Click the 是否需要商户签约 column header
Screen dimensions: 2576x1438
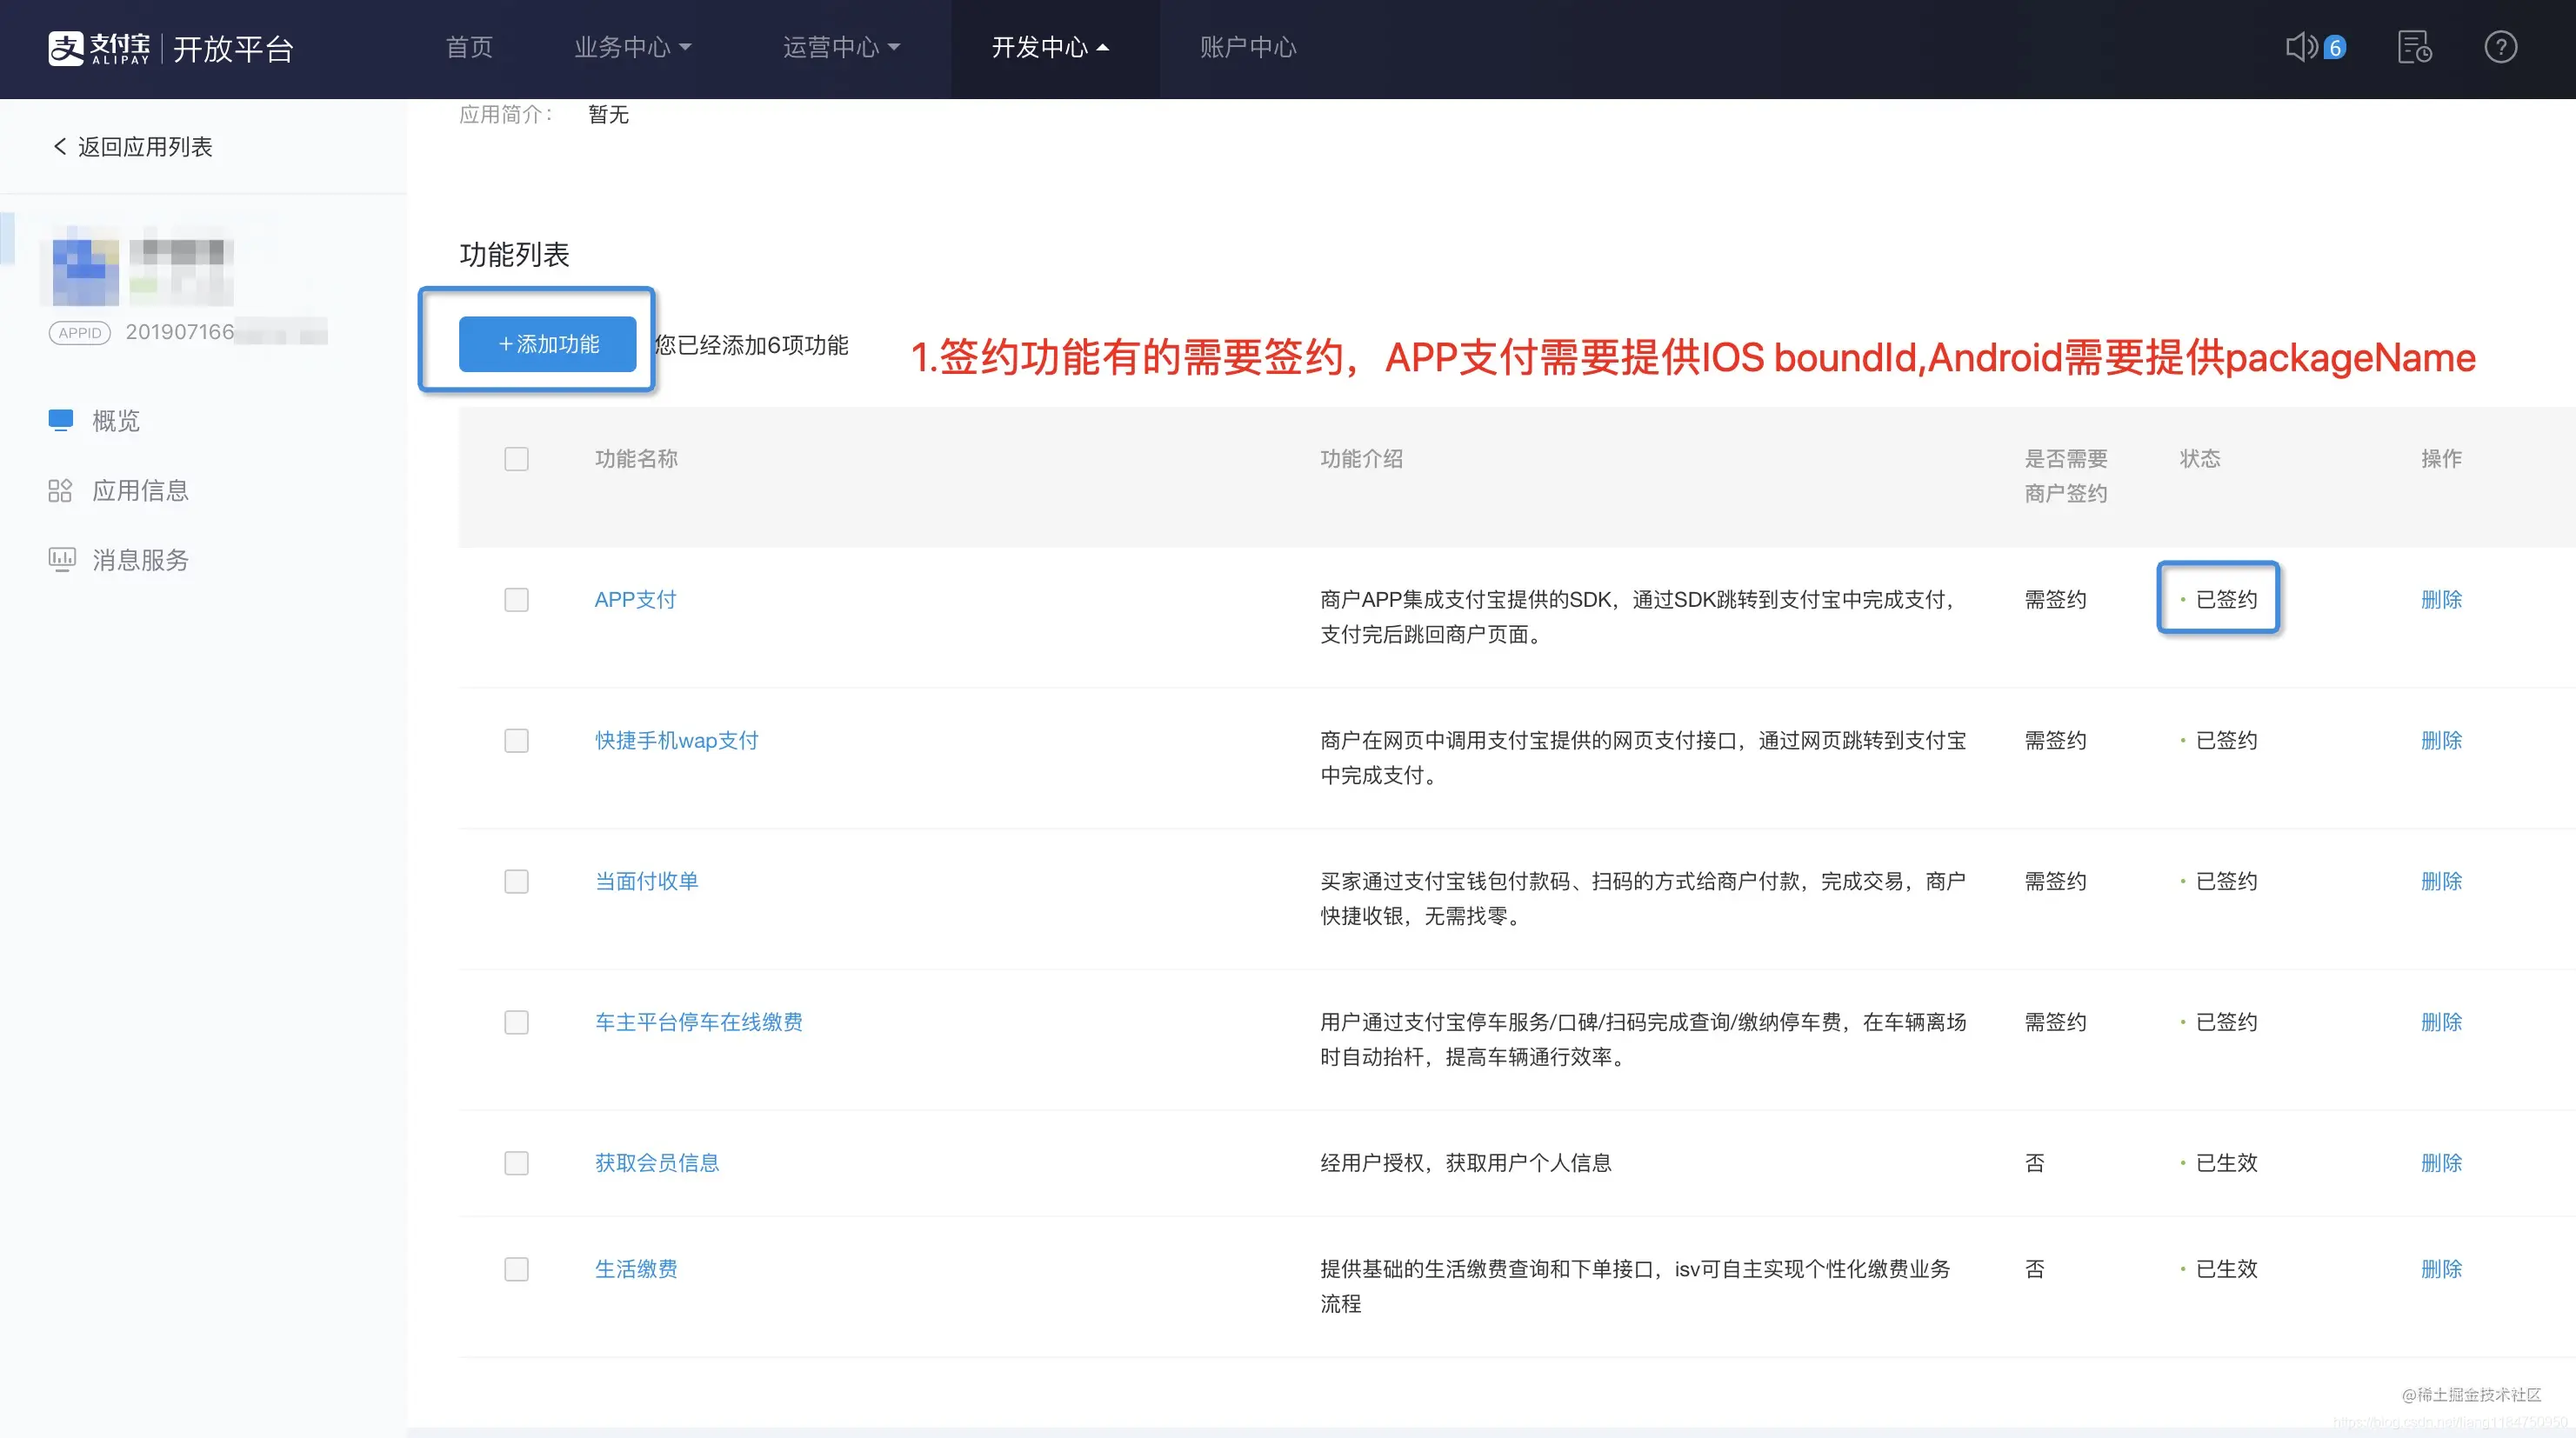tap(2066, 476)
